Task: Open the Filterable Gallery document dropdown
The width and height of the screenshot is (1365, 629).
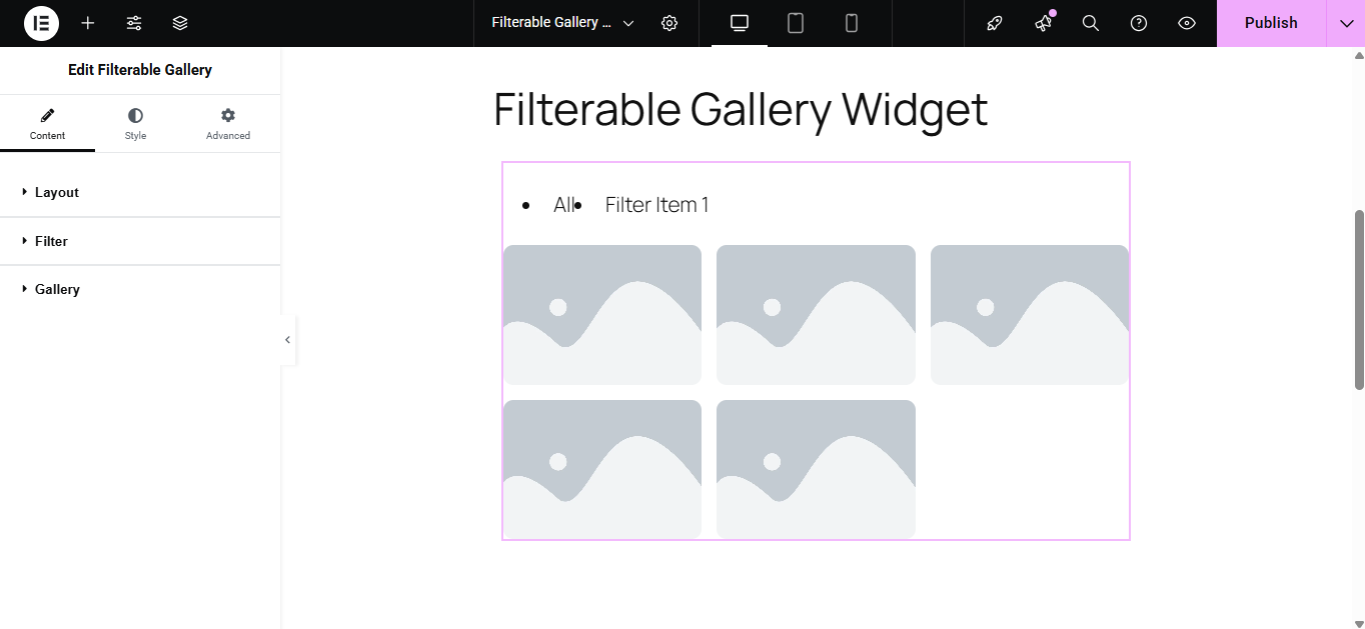Action: tap(563, 23)
